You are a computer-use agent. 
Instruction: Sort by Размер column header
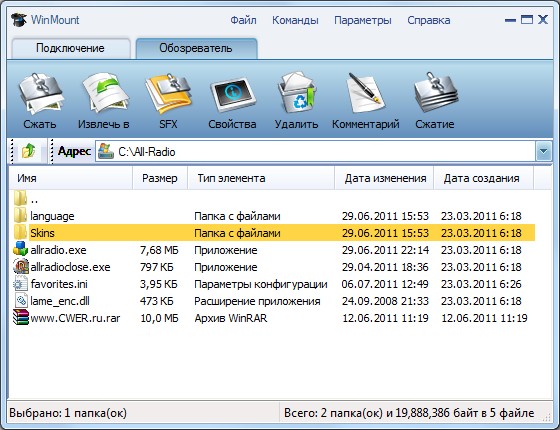160,178
